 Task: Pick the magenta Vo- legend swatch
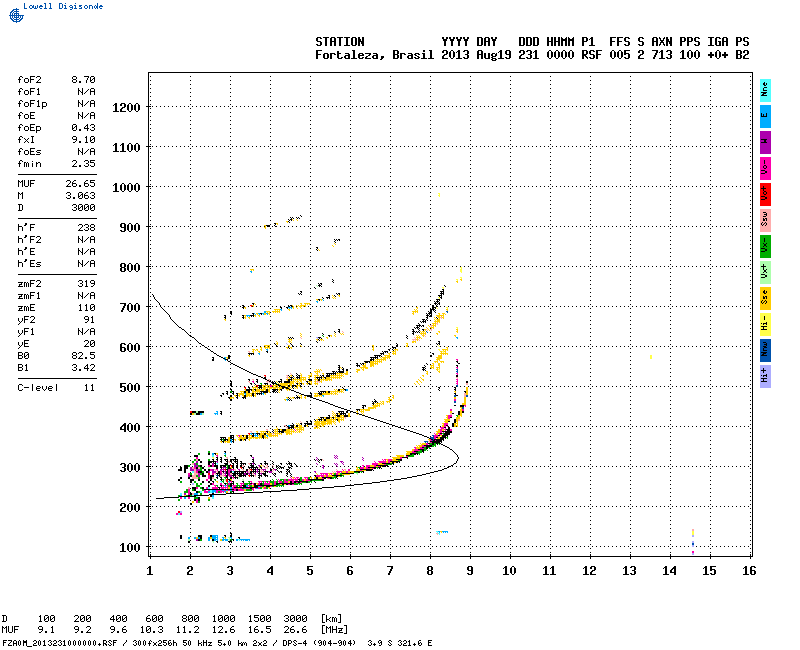pyautogui.click(x=765, y=168)
